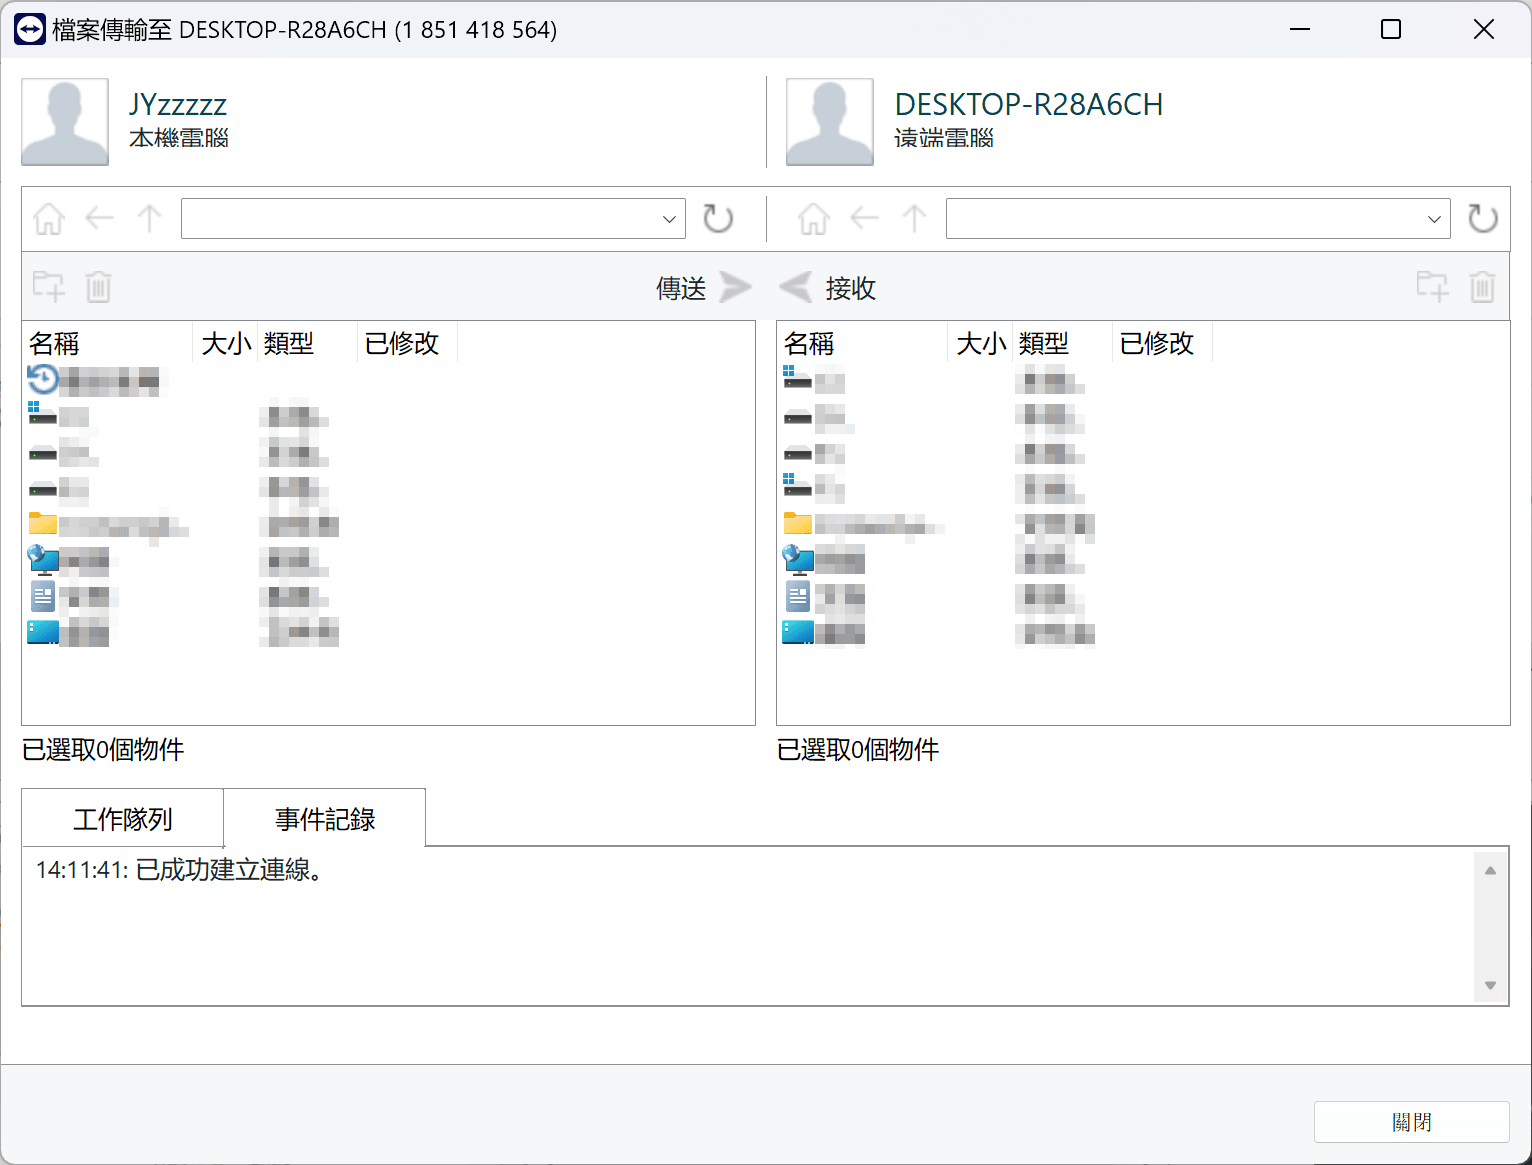This screenshot has width=1532, height=1165.
Task: Create new folder on remote computer
Action: click(x=1432, y=287)
